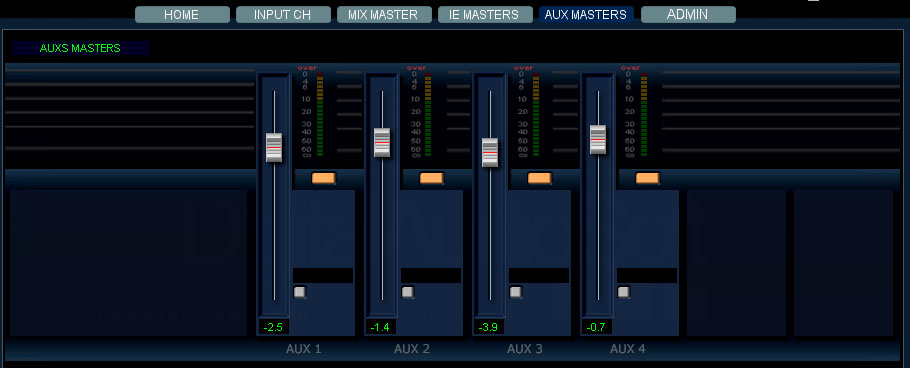This screenshot has width=910, height=368.
Task: Toggle the orange button on AUX 2
Action: pos(432,178)
